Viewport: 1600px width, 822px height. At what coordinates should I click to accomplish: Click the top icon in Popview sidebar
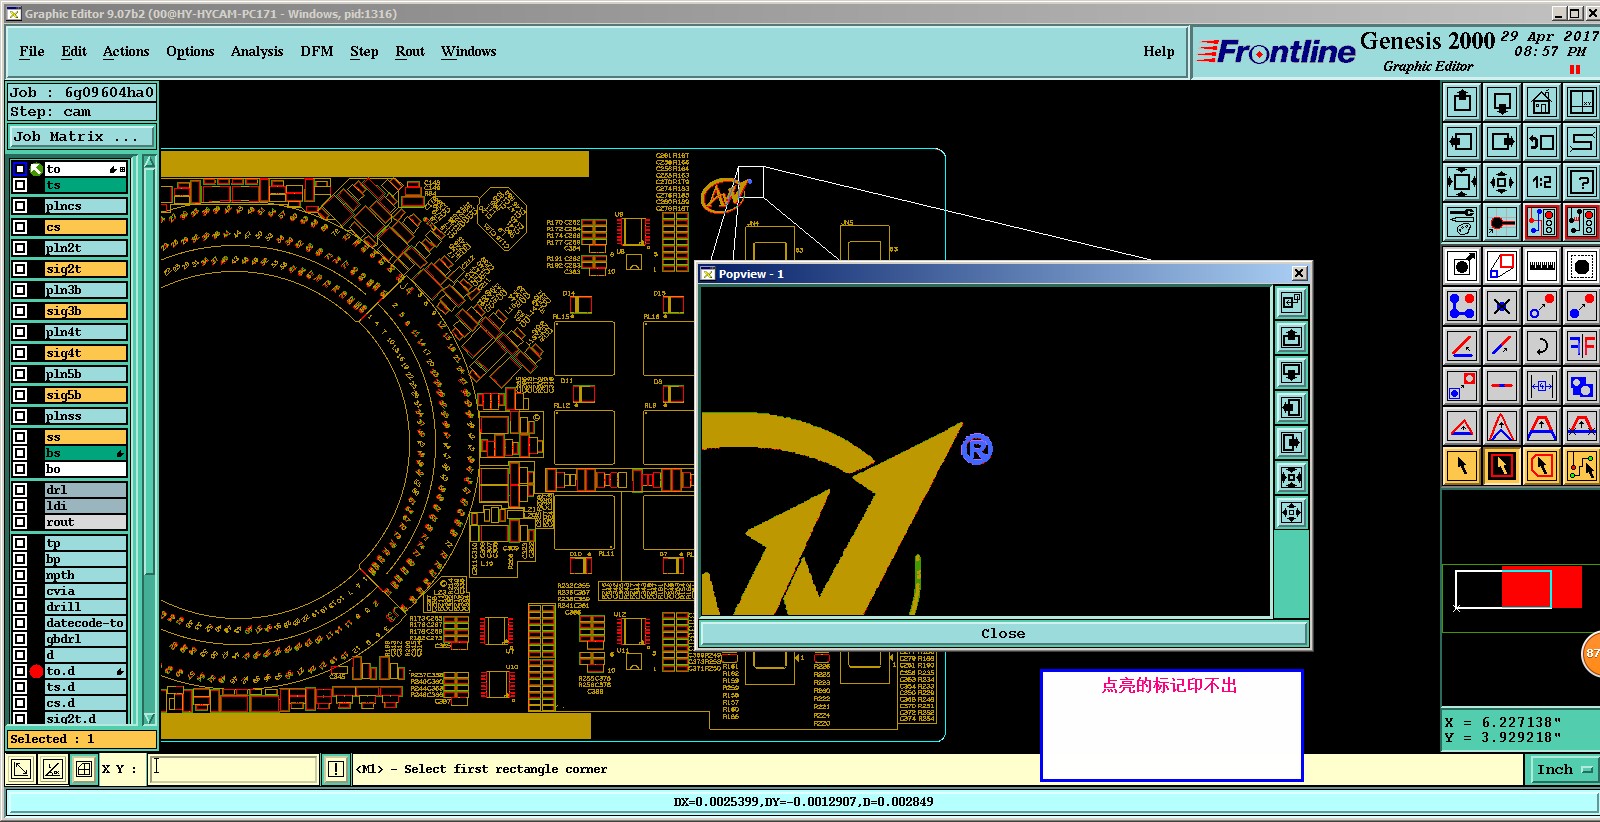pos(1291,302)
